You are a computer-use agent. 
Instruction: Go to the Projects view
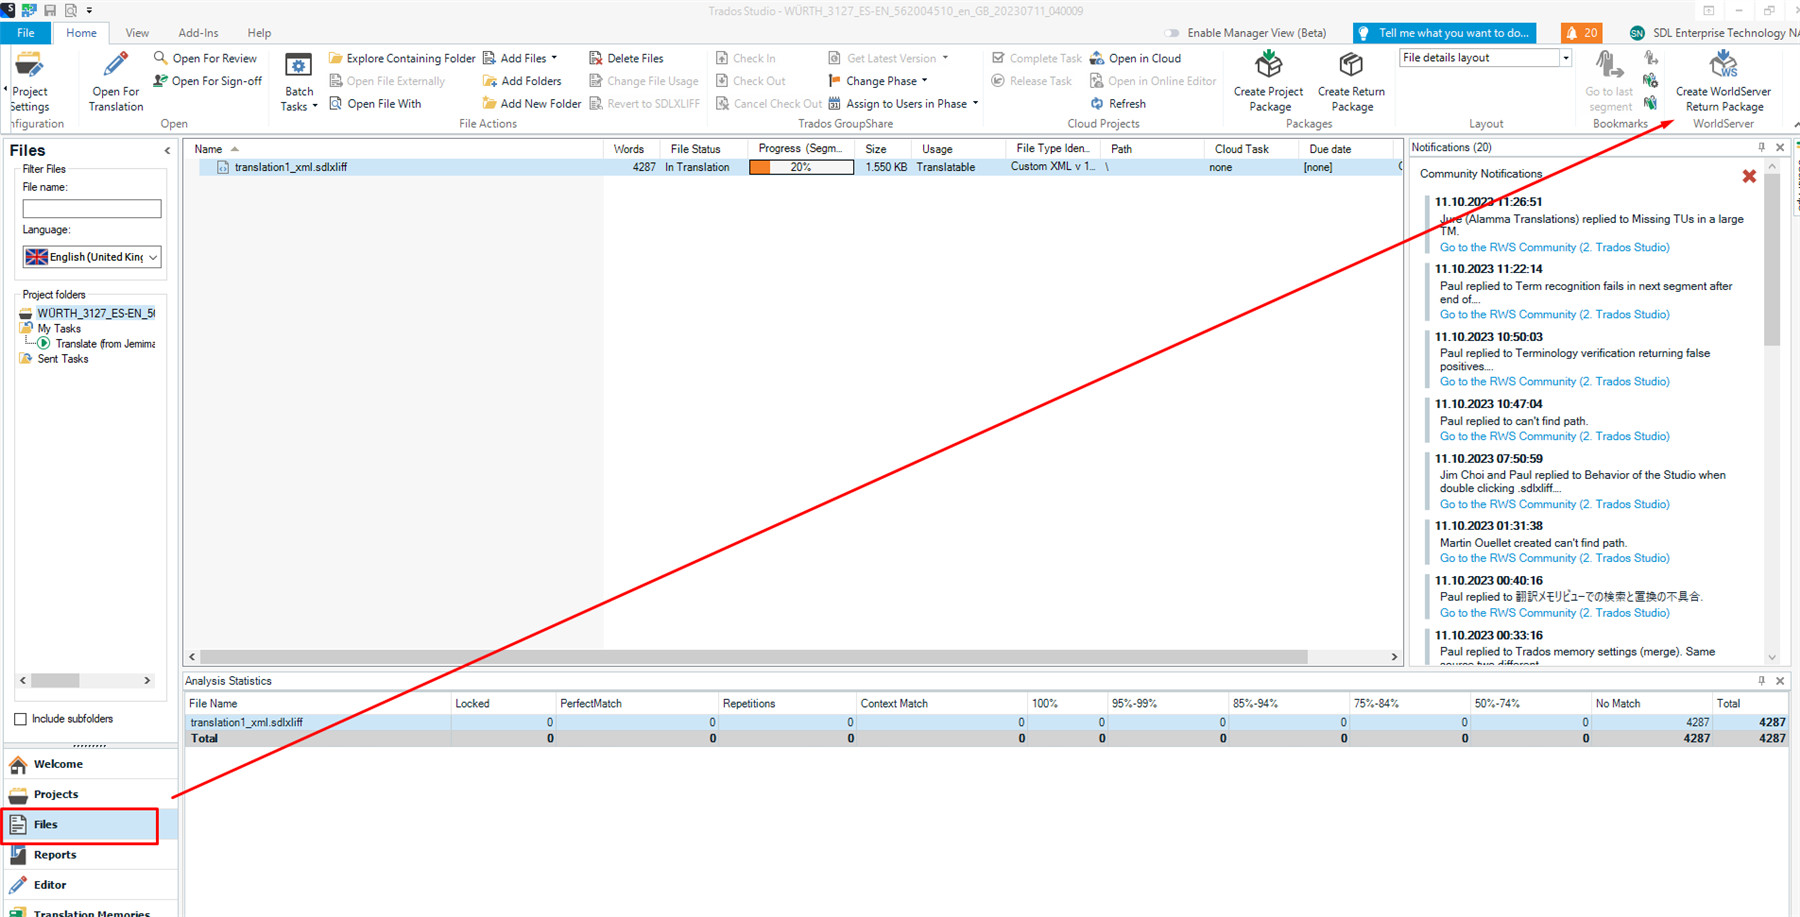(91, 794)
